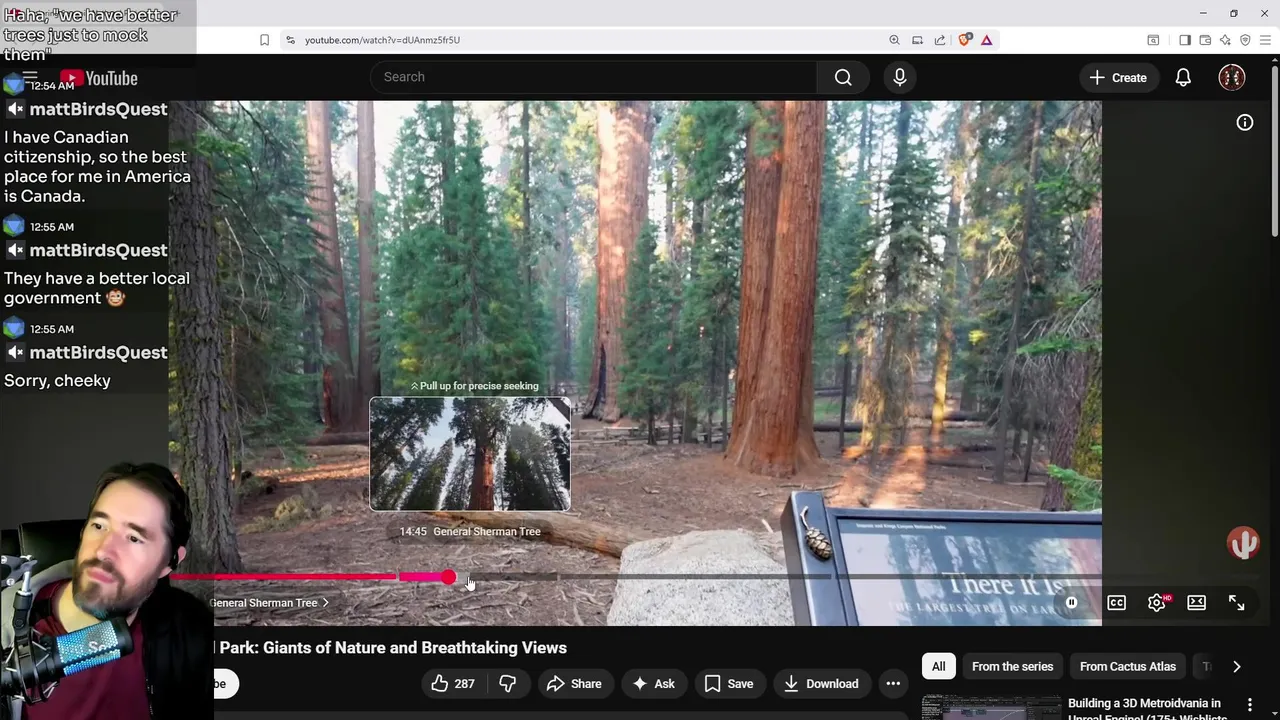Select the From the series chip

pyautogui.click(x=1012, y=667)
